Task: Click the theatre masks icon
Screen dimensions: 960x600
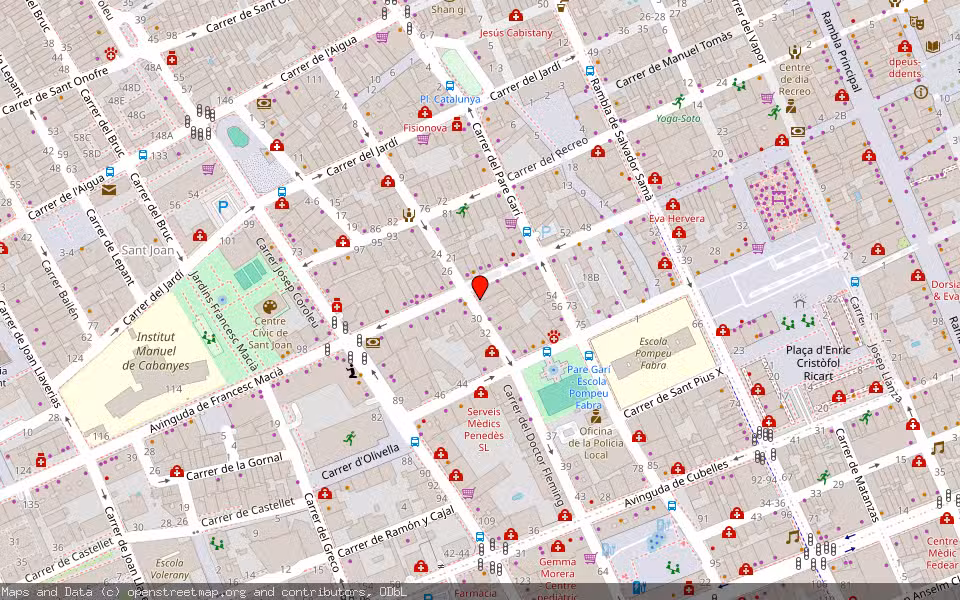Action: pyautogui.click(x=916, y=23)
